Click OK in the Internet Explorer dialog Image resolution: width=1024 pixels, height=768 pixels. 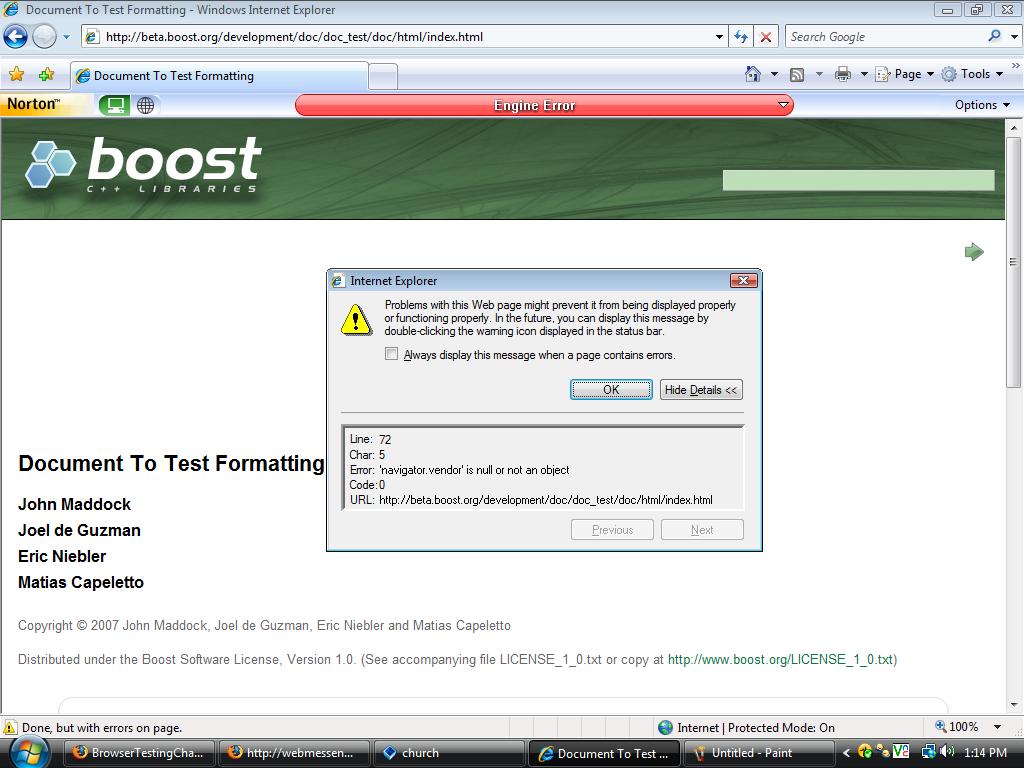pos(611,390)
